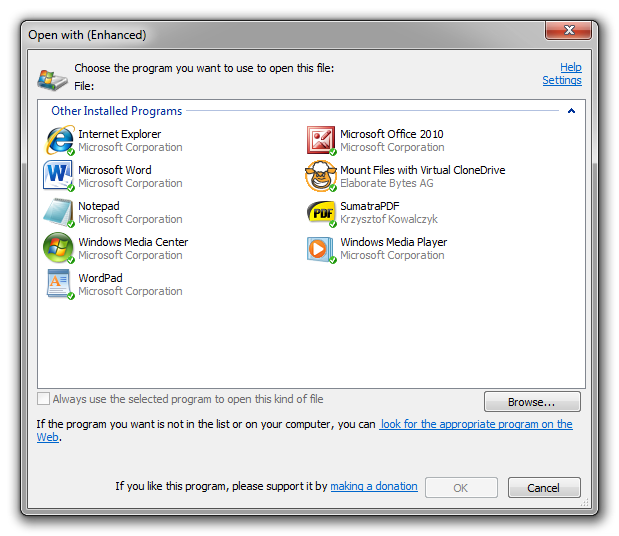Collapse the Other Installed Programs group
619x536 pixels.
[571, 111]
